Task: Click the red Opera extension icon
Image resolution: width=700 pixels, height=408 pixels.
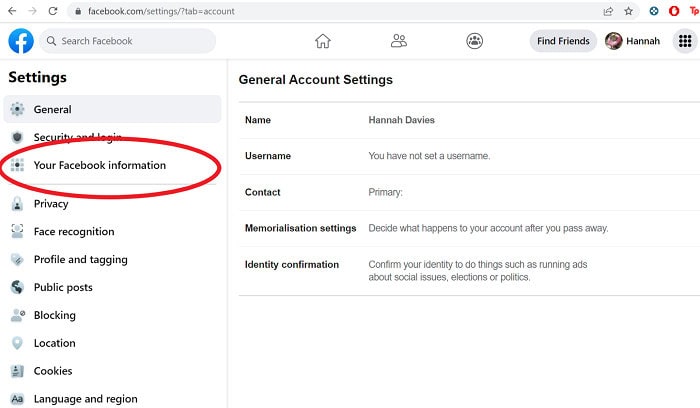Action: coord(674,11)
